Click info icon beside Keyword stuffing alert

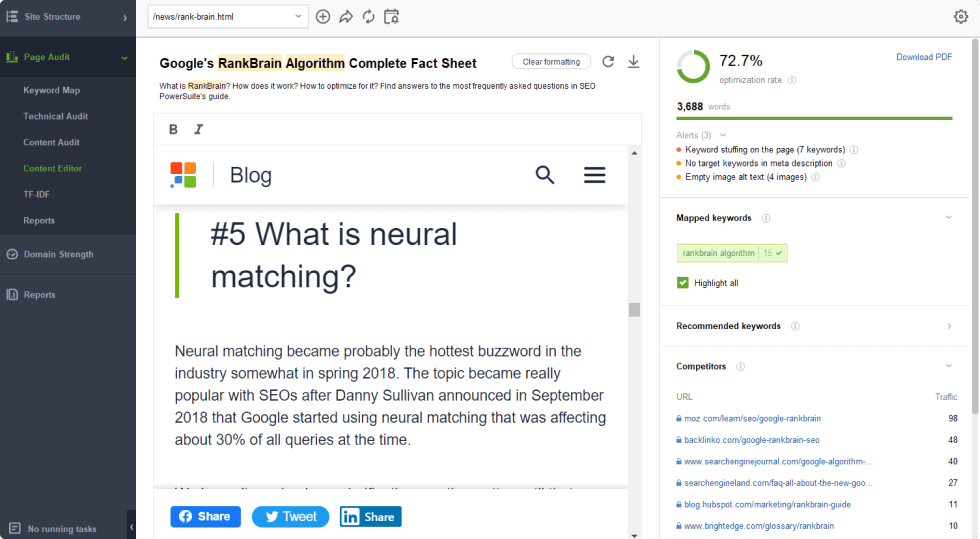[854, 149]
